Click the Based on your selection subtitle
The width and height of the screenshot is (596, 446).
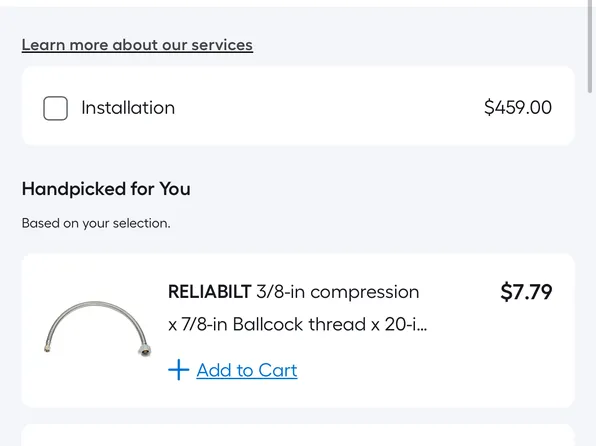coord(96,223)
